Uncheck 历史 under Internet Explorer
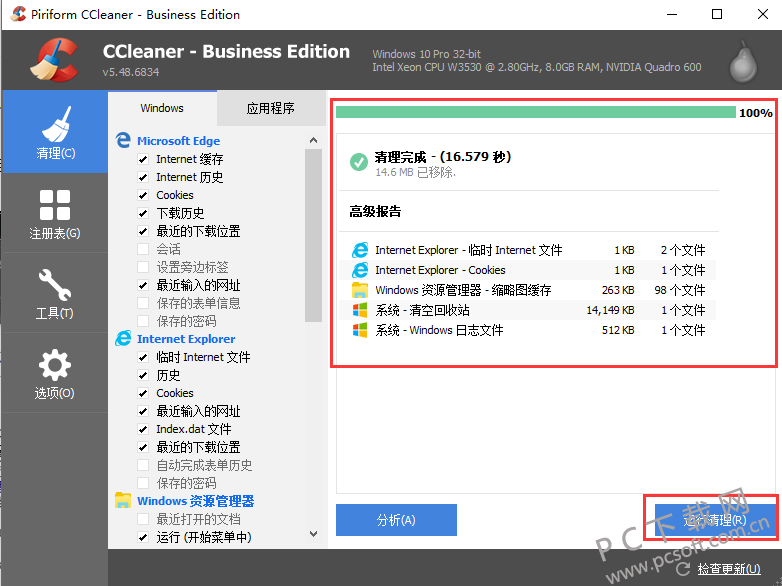Viewport: 782px width, 586px height. pyautogui.click(x=143, y=375)
